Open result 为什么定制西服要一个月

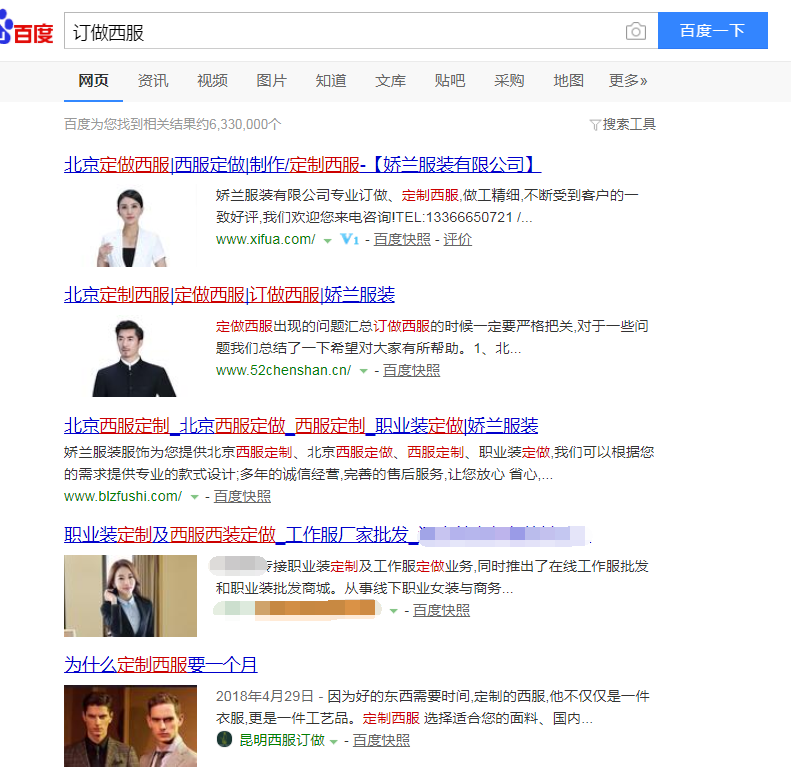click(160, 664)
